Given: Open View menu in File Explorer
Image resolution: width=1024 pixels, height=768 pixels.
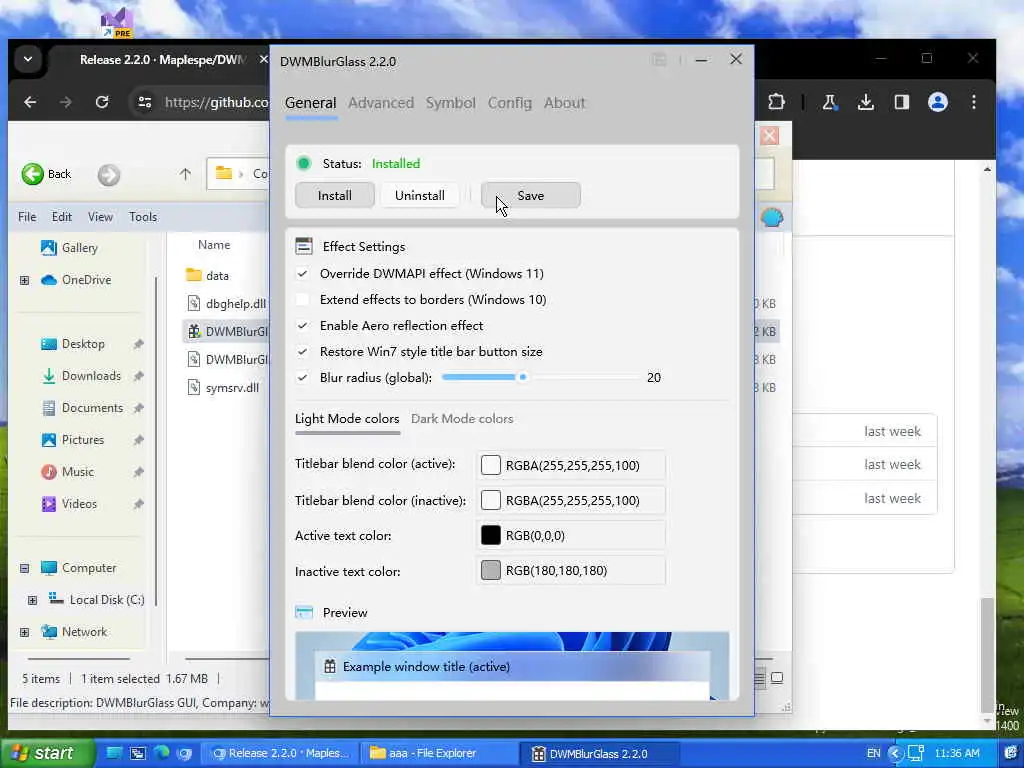Looking at the screenshot, I should point(100,217).
